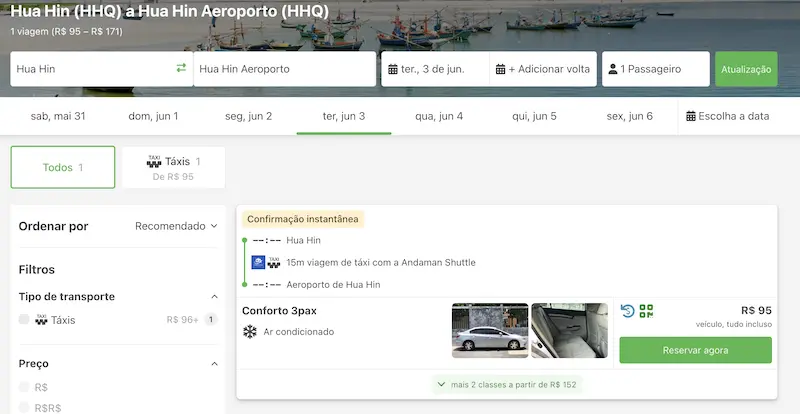Screen dimensions: 800x414
Task: Switch to the Táxis results tab
Action: [x=173, y=168]
